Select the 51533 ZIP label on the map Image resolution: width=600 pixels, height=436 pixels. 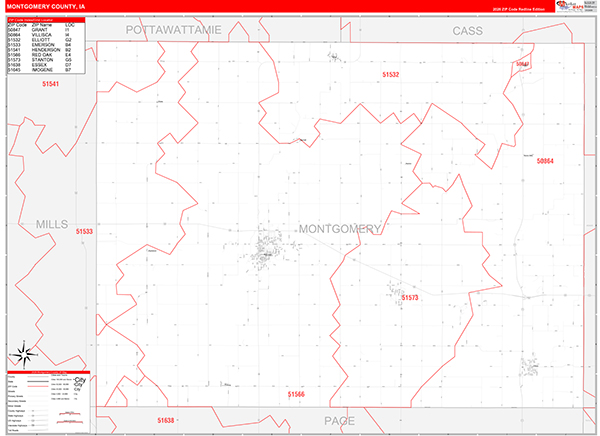84,231
